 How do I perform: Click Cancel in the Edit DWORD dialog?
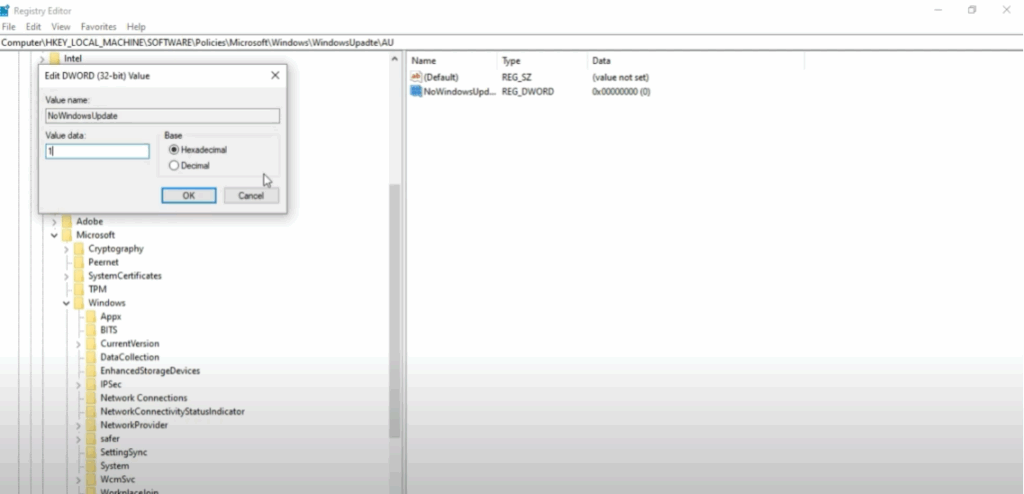(x=251, y=196)
